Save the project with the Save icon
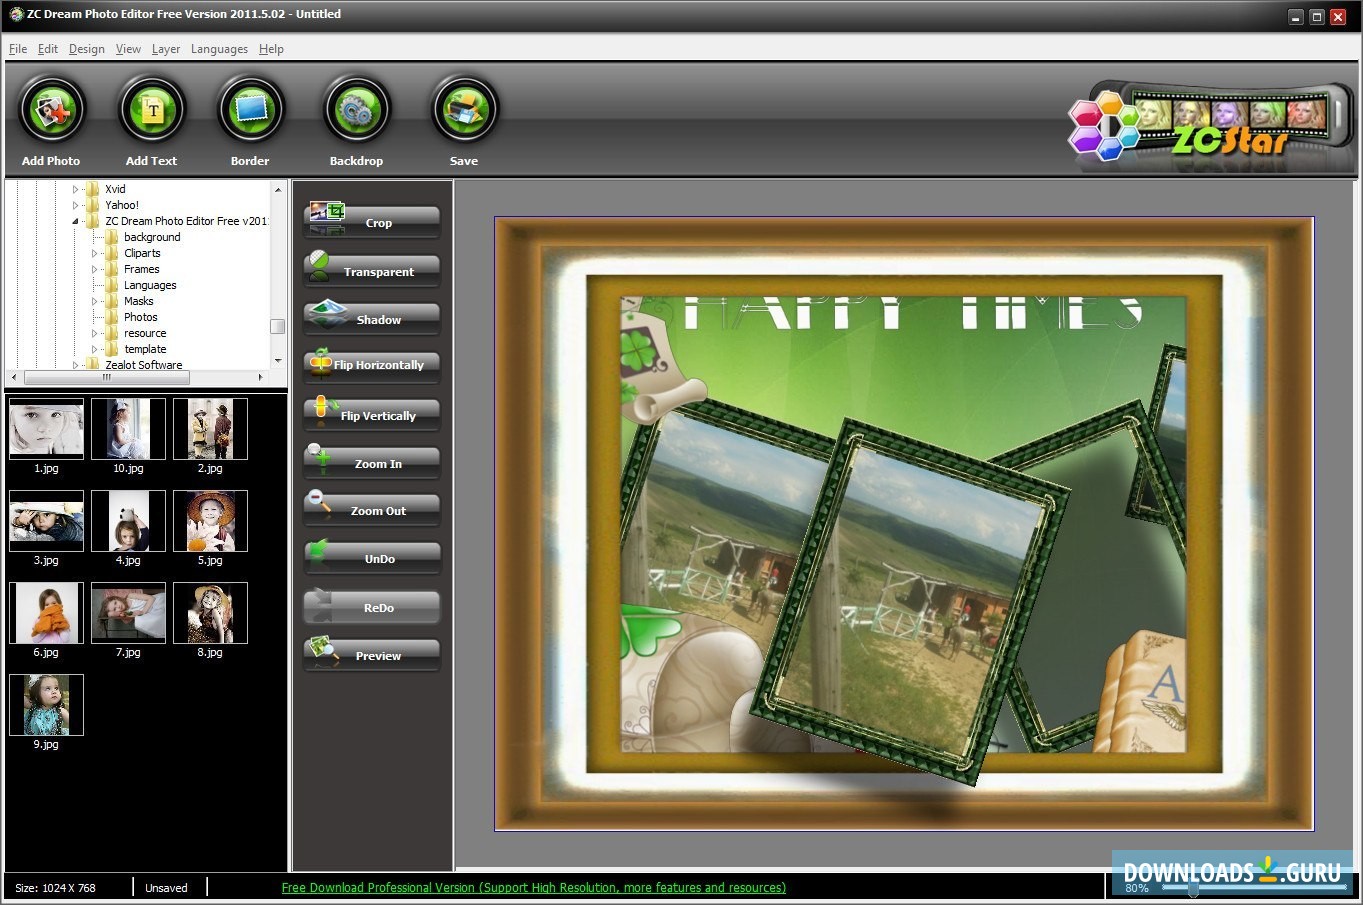This screenshot has width=1363, height=905. click(x=464, y=110)
